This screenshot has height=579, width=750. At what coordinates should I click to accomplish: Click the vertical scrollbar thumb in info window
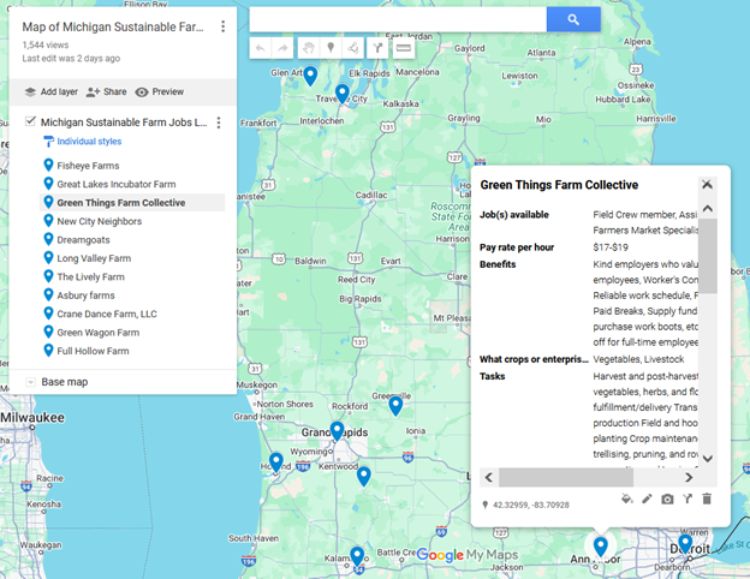coord(707,256)
